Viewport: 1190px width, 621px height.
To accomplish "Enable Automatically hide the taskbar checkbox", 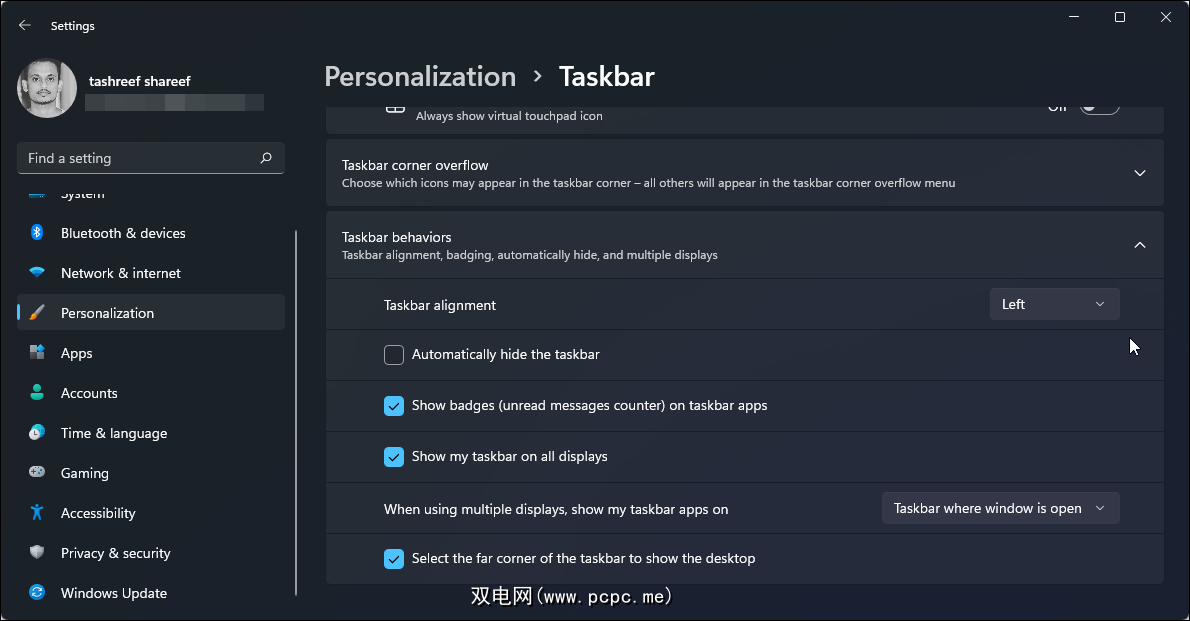I will tap(394, 355).
